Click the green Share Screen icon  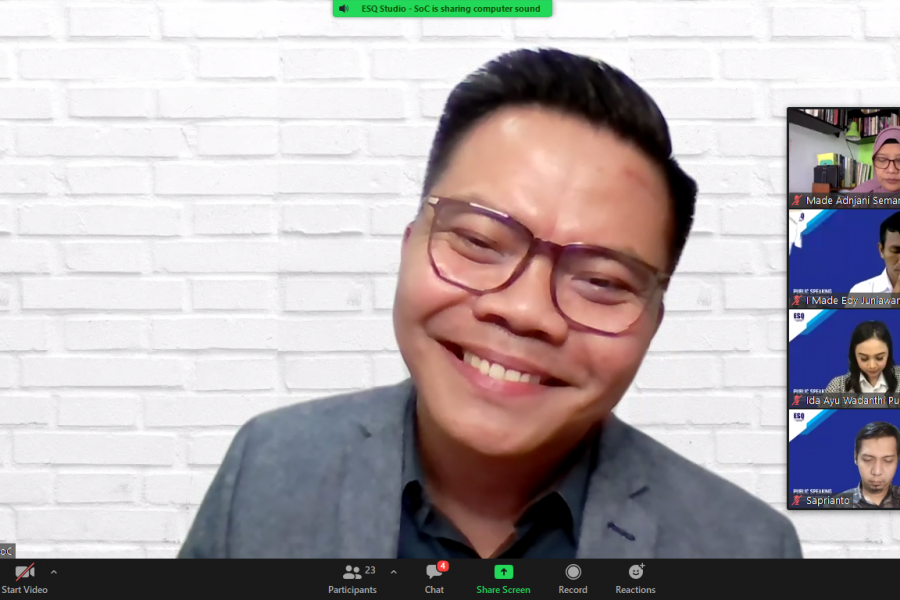click(503, 572)
